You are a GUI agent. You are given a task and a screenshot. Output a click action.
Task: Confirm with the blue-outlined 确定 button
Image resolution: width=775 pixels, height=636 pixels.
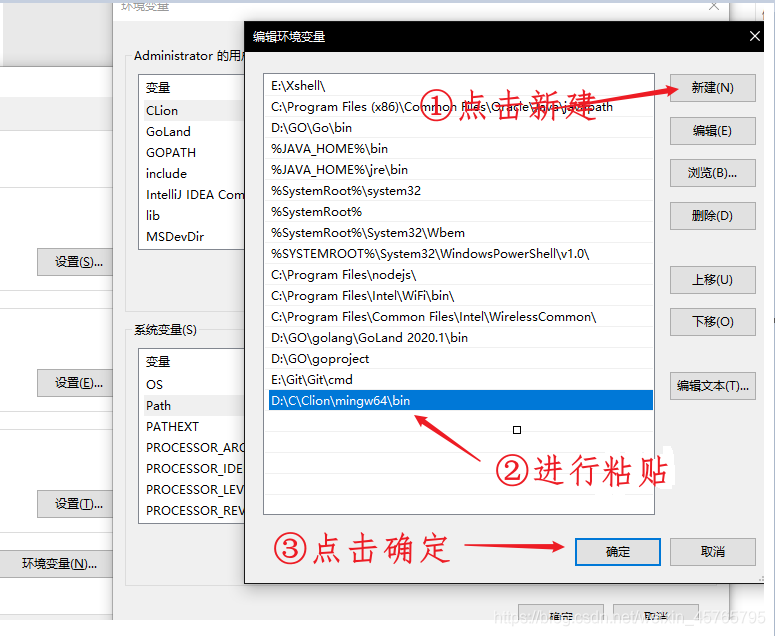point(617,552)
